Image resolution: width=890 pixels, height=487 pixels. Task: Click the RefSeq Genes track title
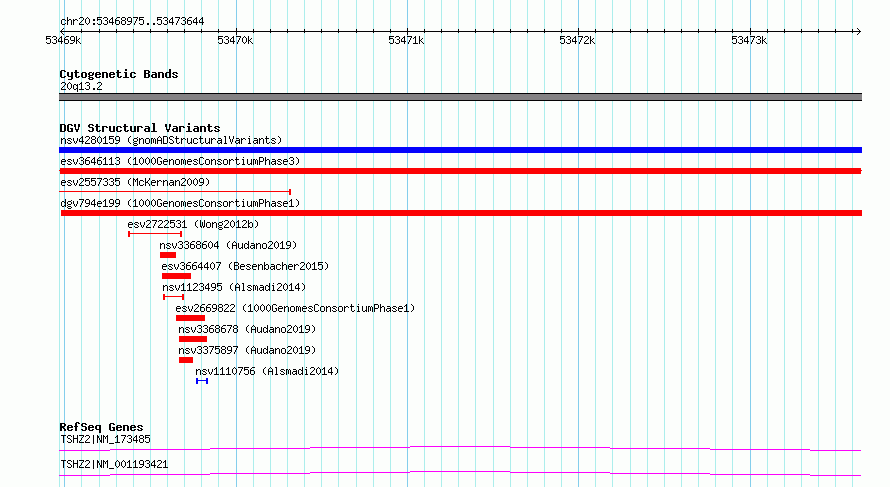tap(101, 427)
